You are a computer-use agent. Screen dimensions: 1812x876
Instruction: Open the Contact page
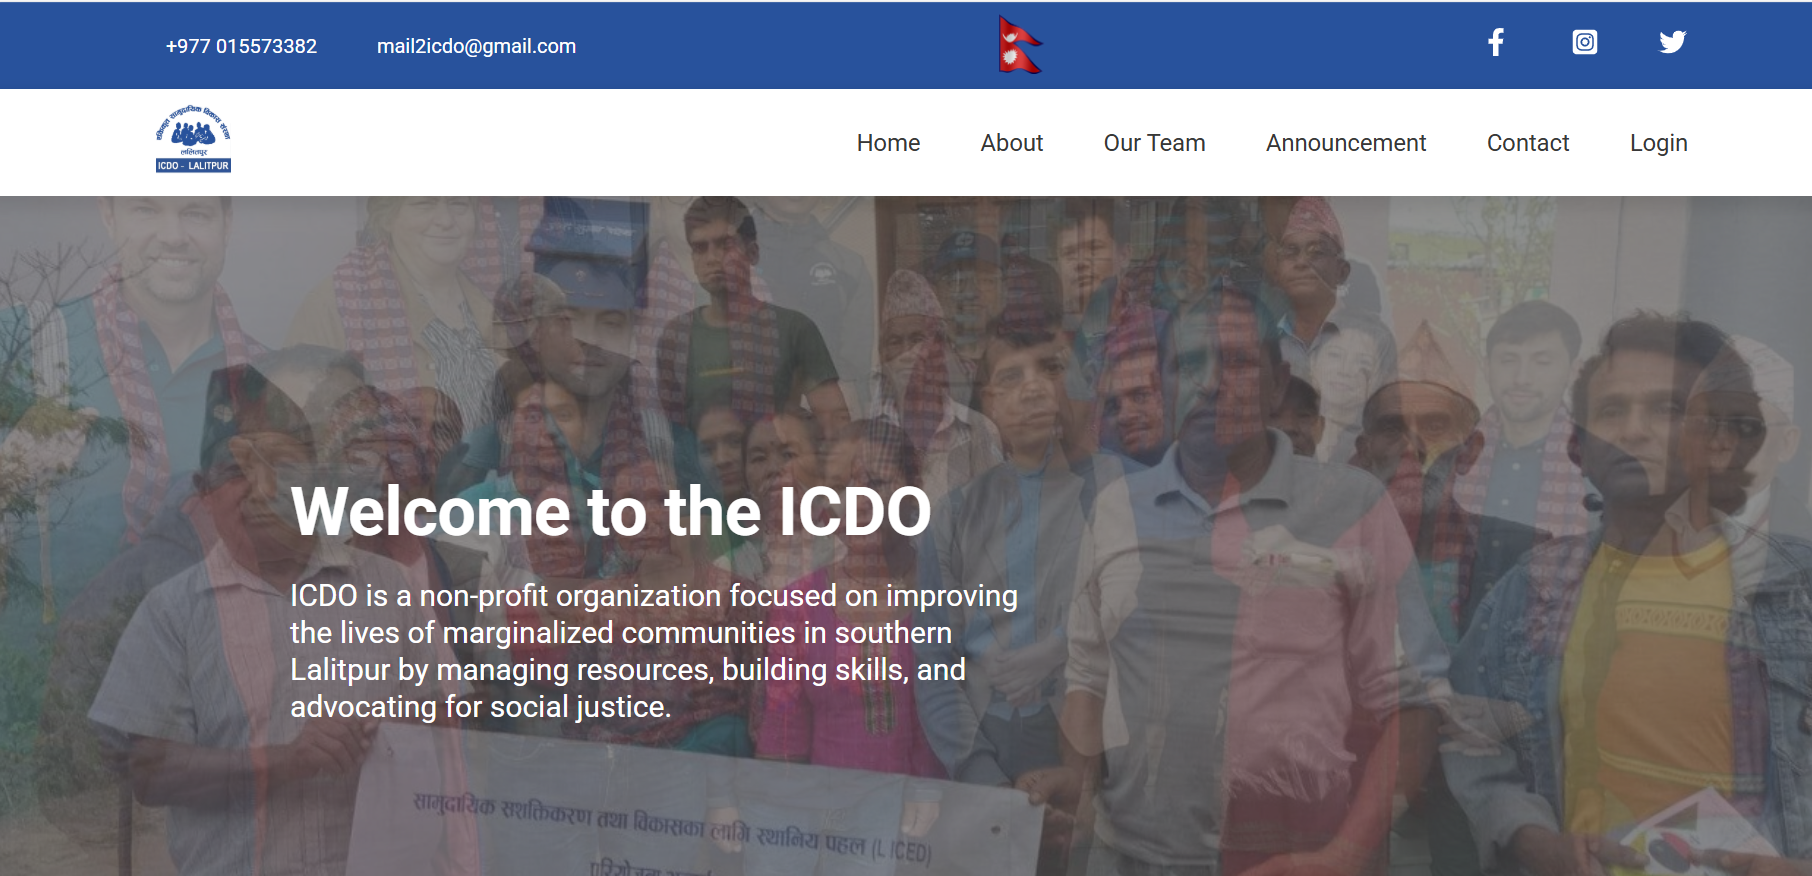1527,143
